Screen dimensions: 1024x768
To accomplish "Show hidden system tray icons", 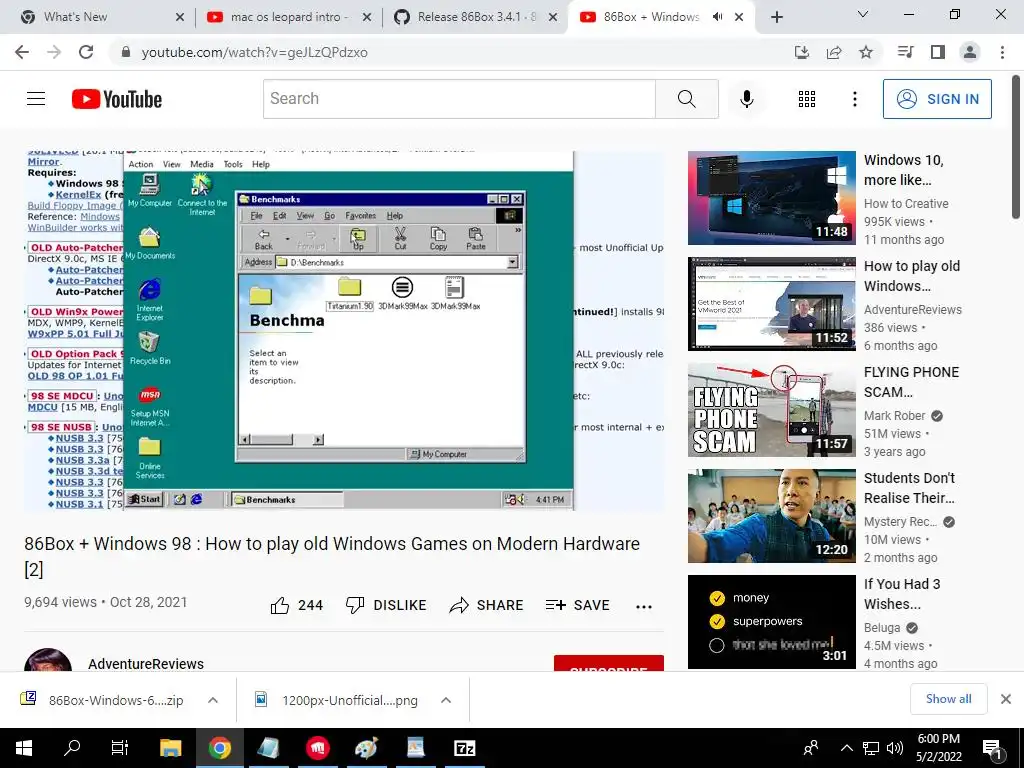I will click(846, 748).
